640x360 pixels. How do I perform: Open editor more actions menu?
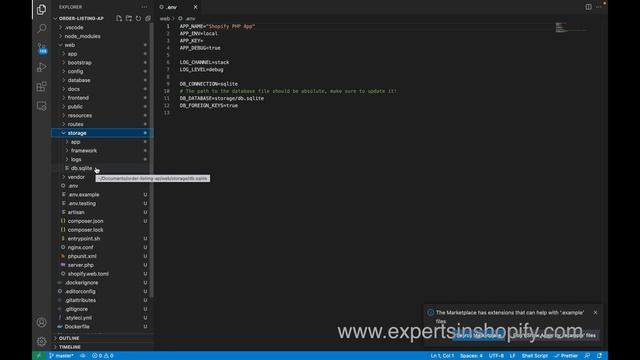(x=598, y=7)
